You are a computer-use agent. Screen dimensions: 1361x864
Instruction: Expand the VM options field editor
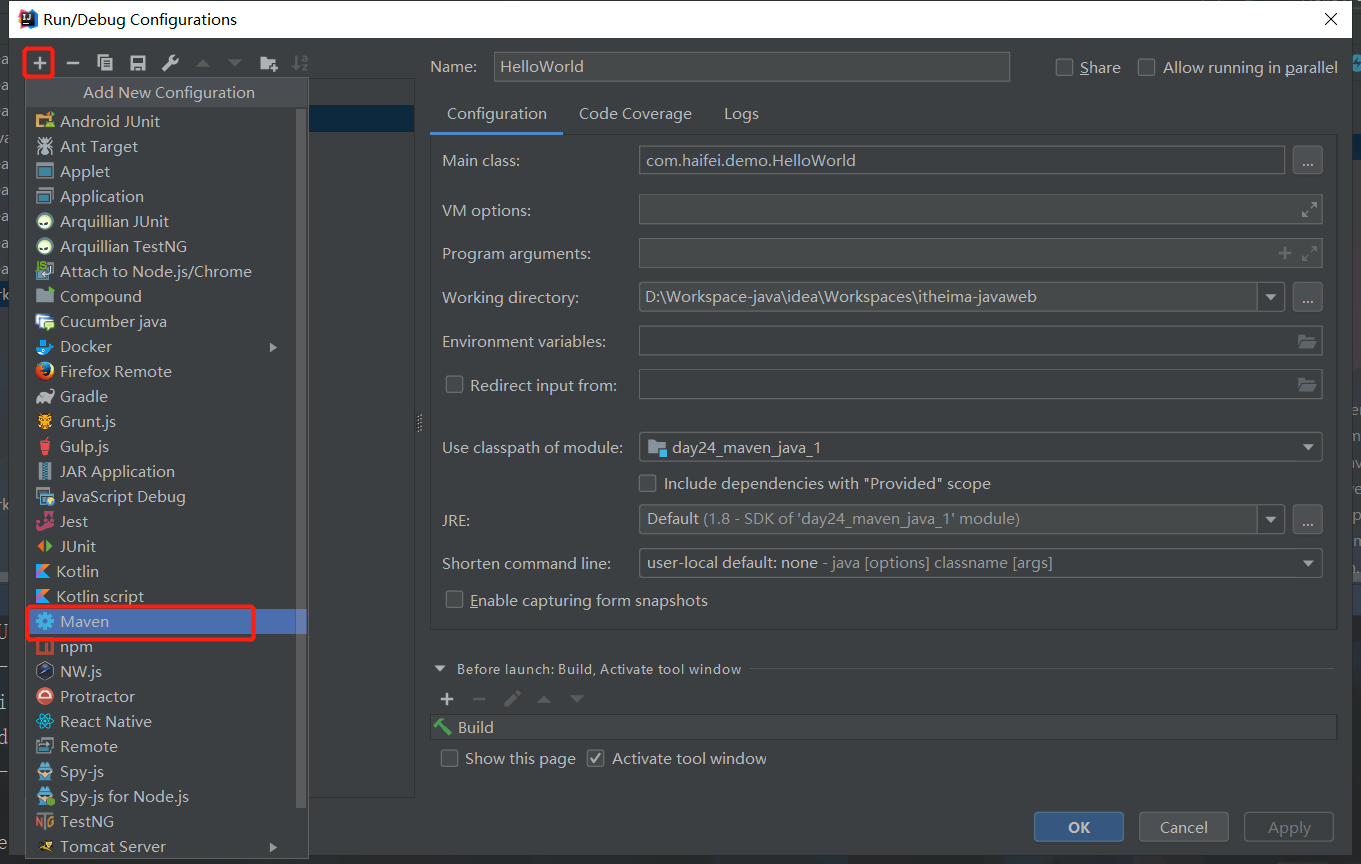[1309, 210]
